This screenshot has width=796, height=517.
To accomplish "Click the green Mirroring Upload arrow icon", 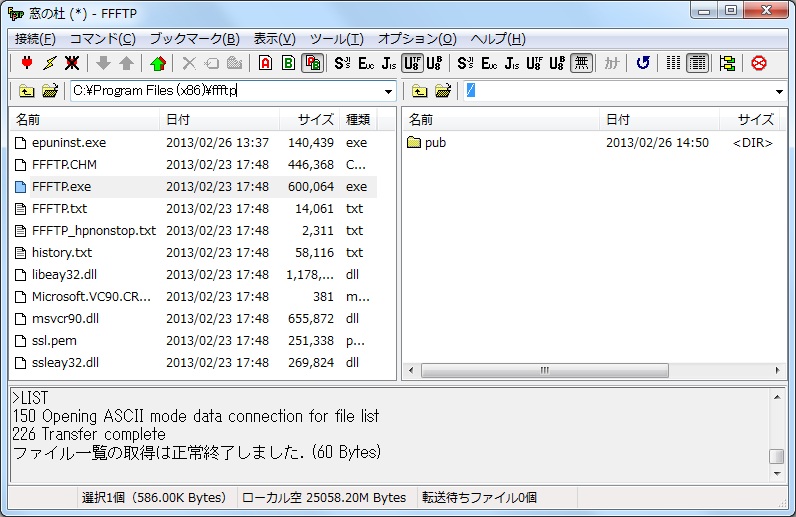I will coord(158,63).
